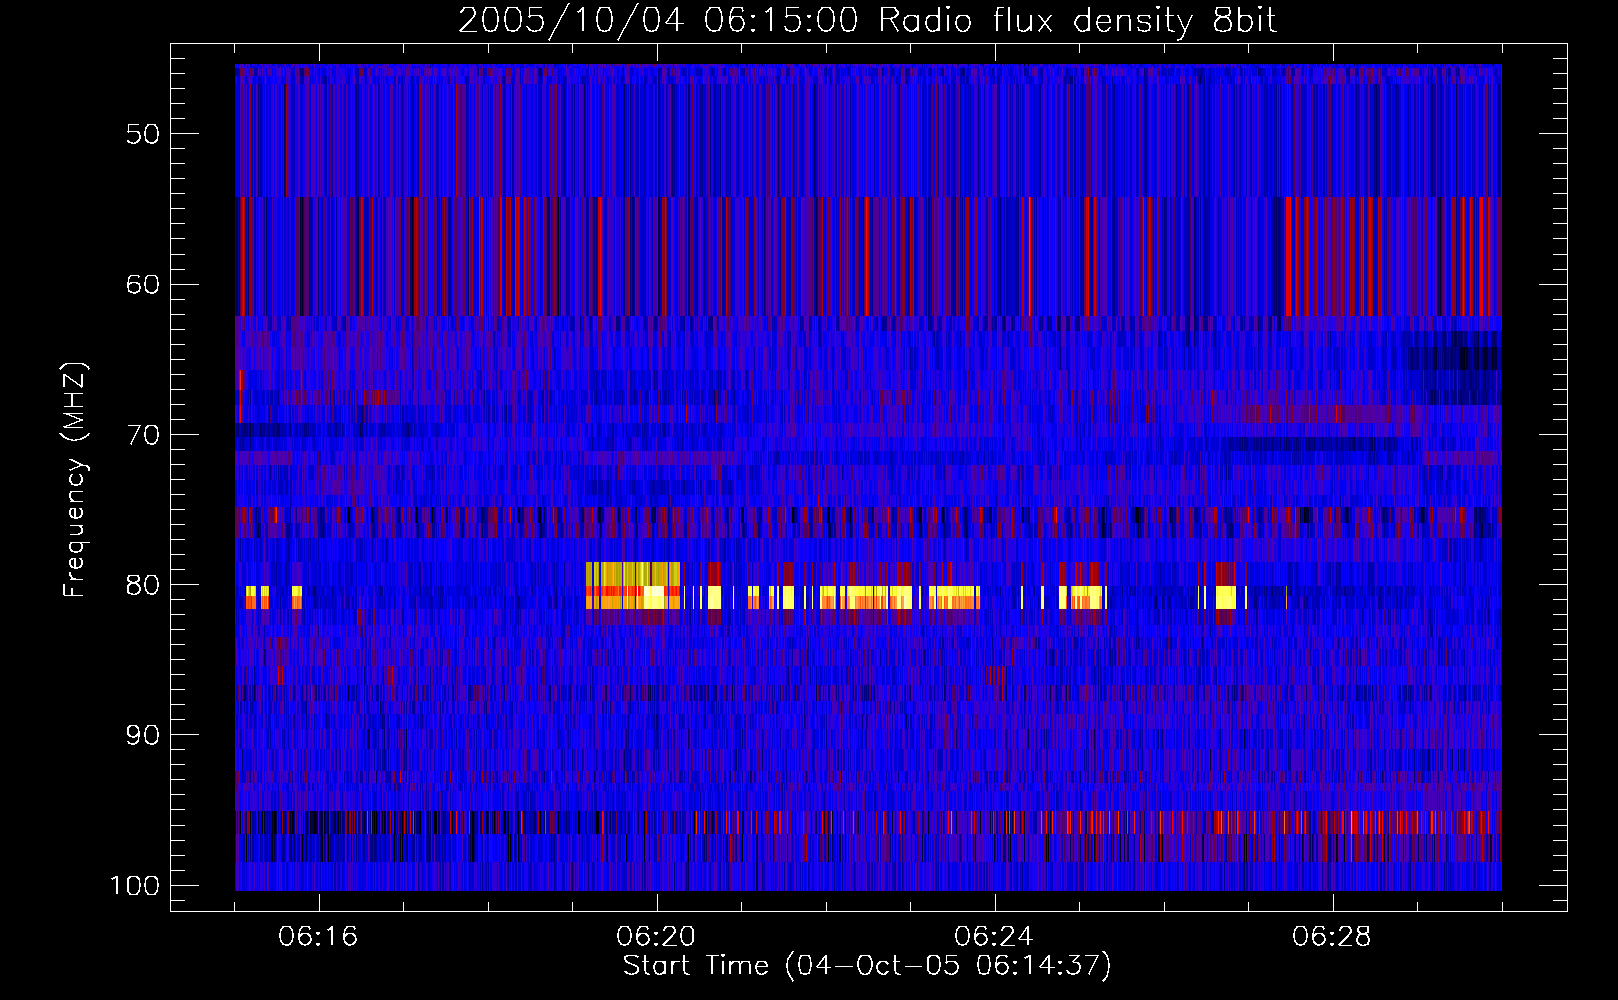The image size is (1618, 1000).
Task: Click the 60 frequency tick label
Action: pyautogui.click(x=143, y=284)
